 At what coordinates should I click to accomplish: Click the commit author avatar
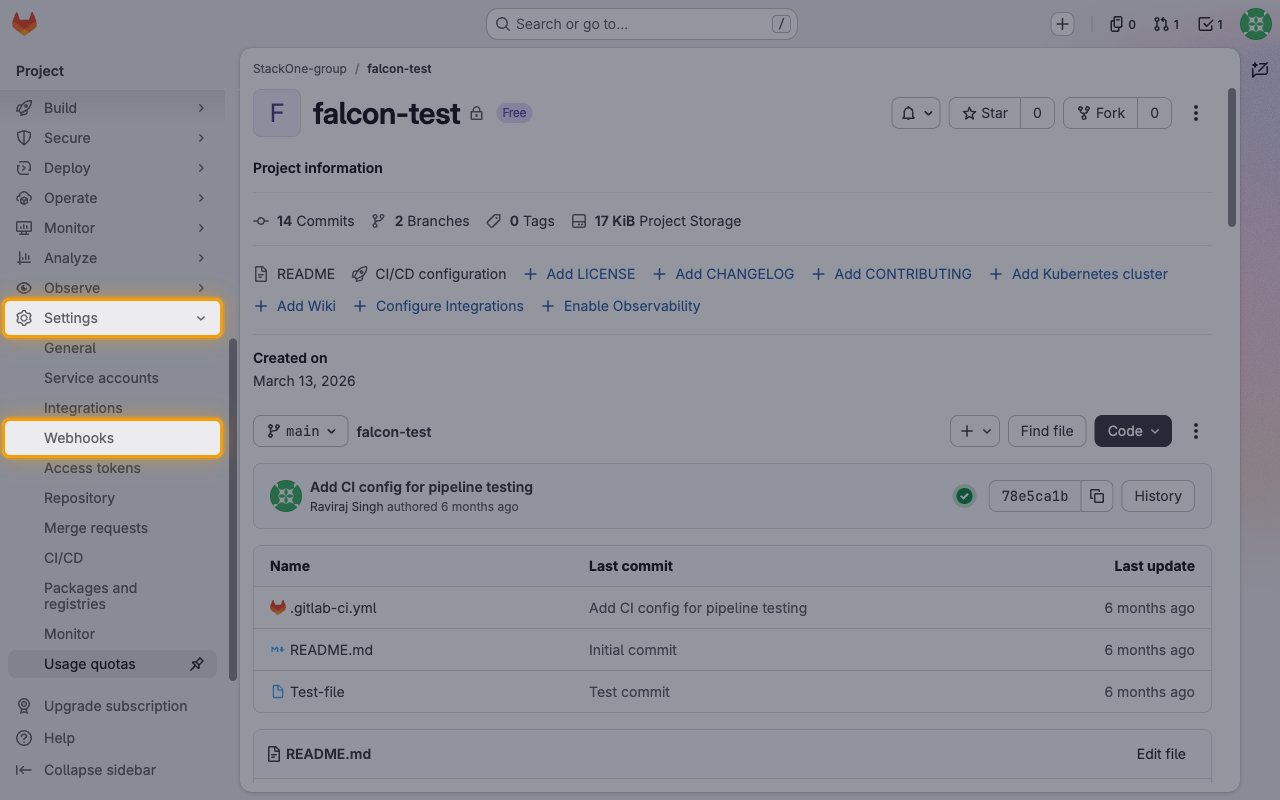tap(286, 496)
